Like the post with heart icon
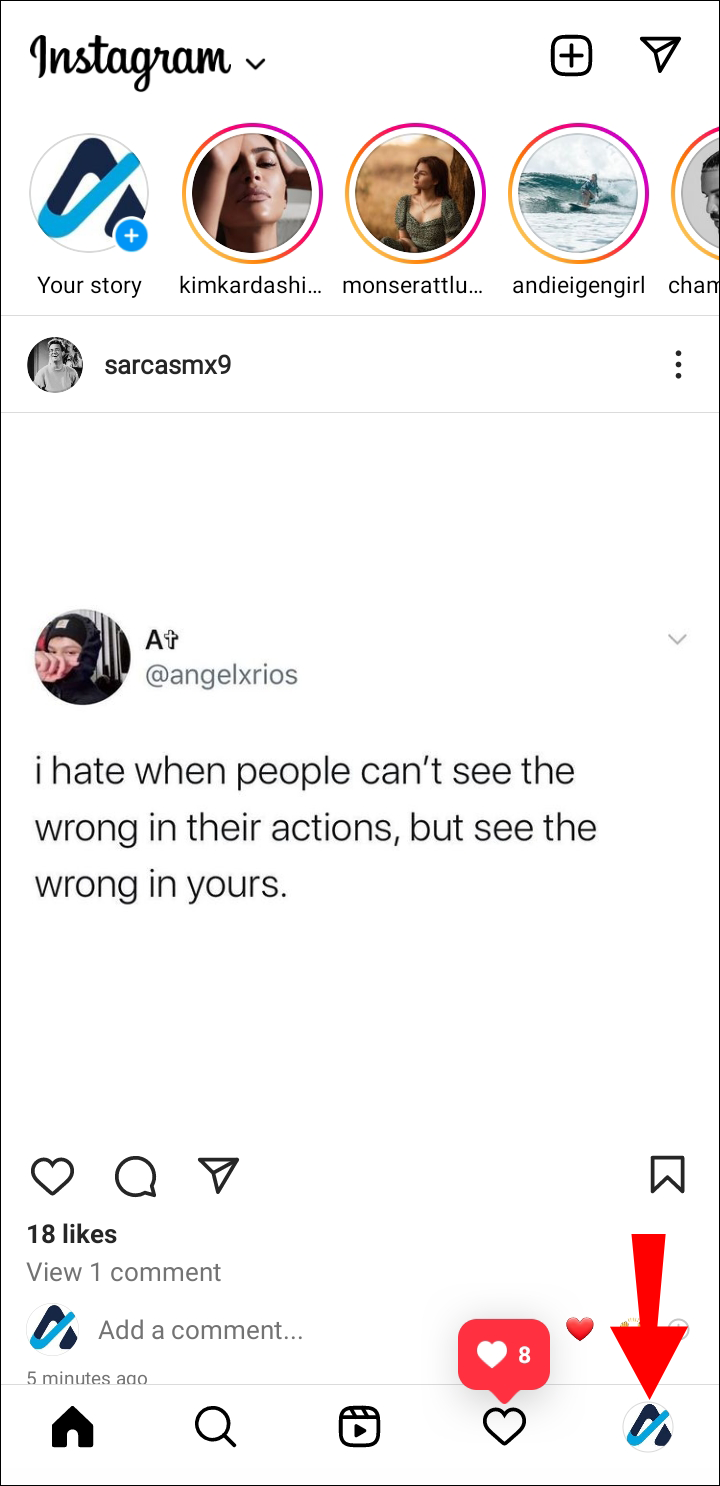 tap(52, 1176)
